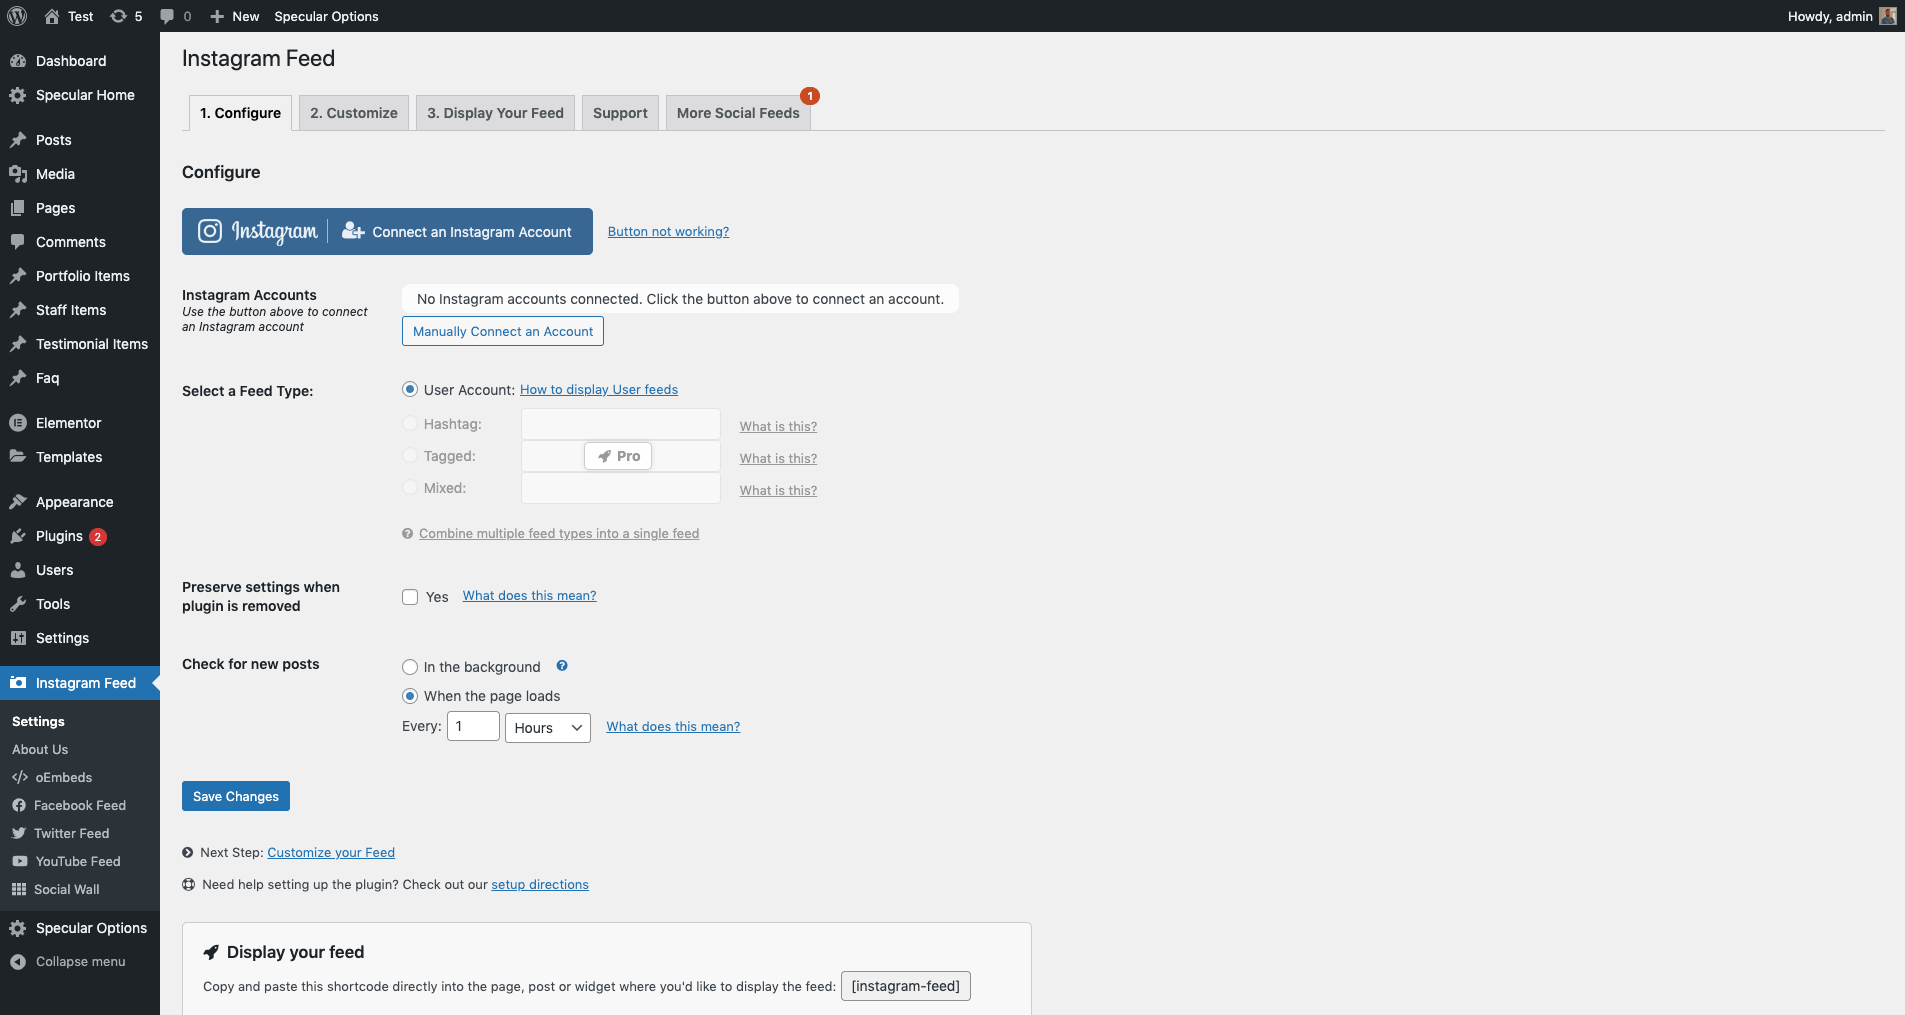Click the [instagram-feed] shortcode field
Image resolution: width=1905 pixels, height=1015 pixels.
(x=906, y=986)
